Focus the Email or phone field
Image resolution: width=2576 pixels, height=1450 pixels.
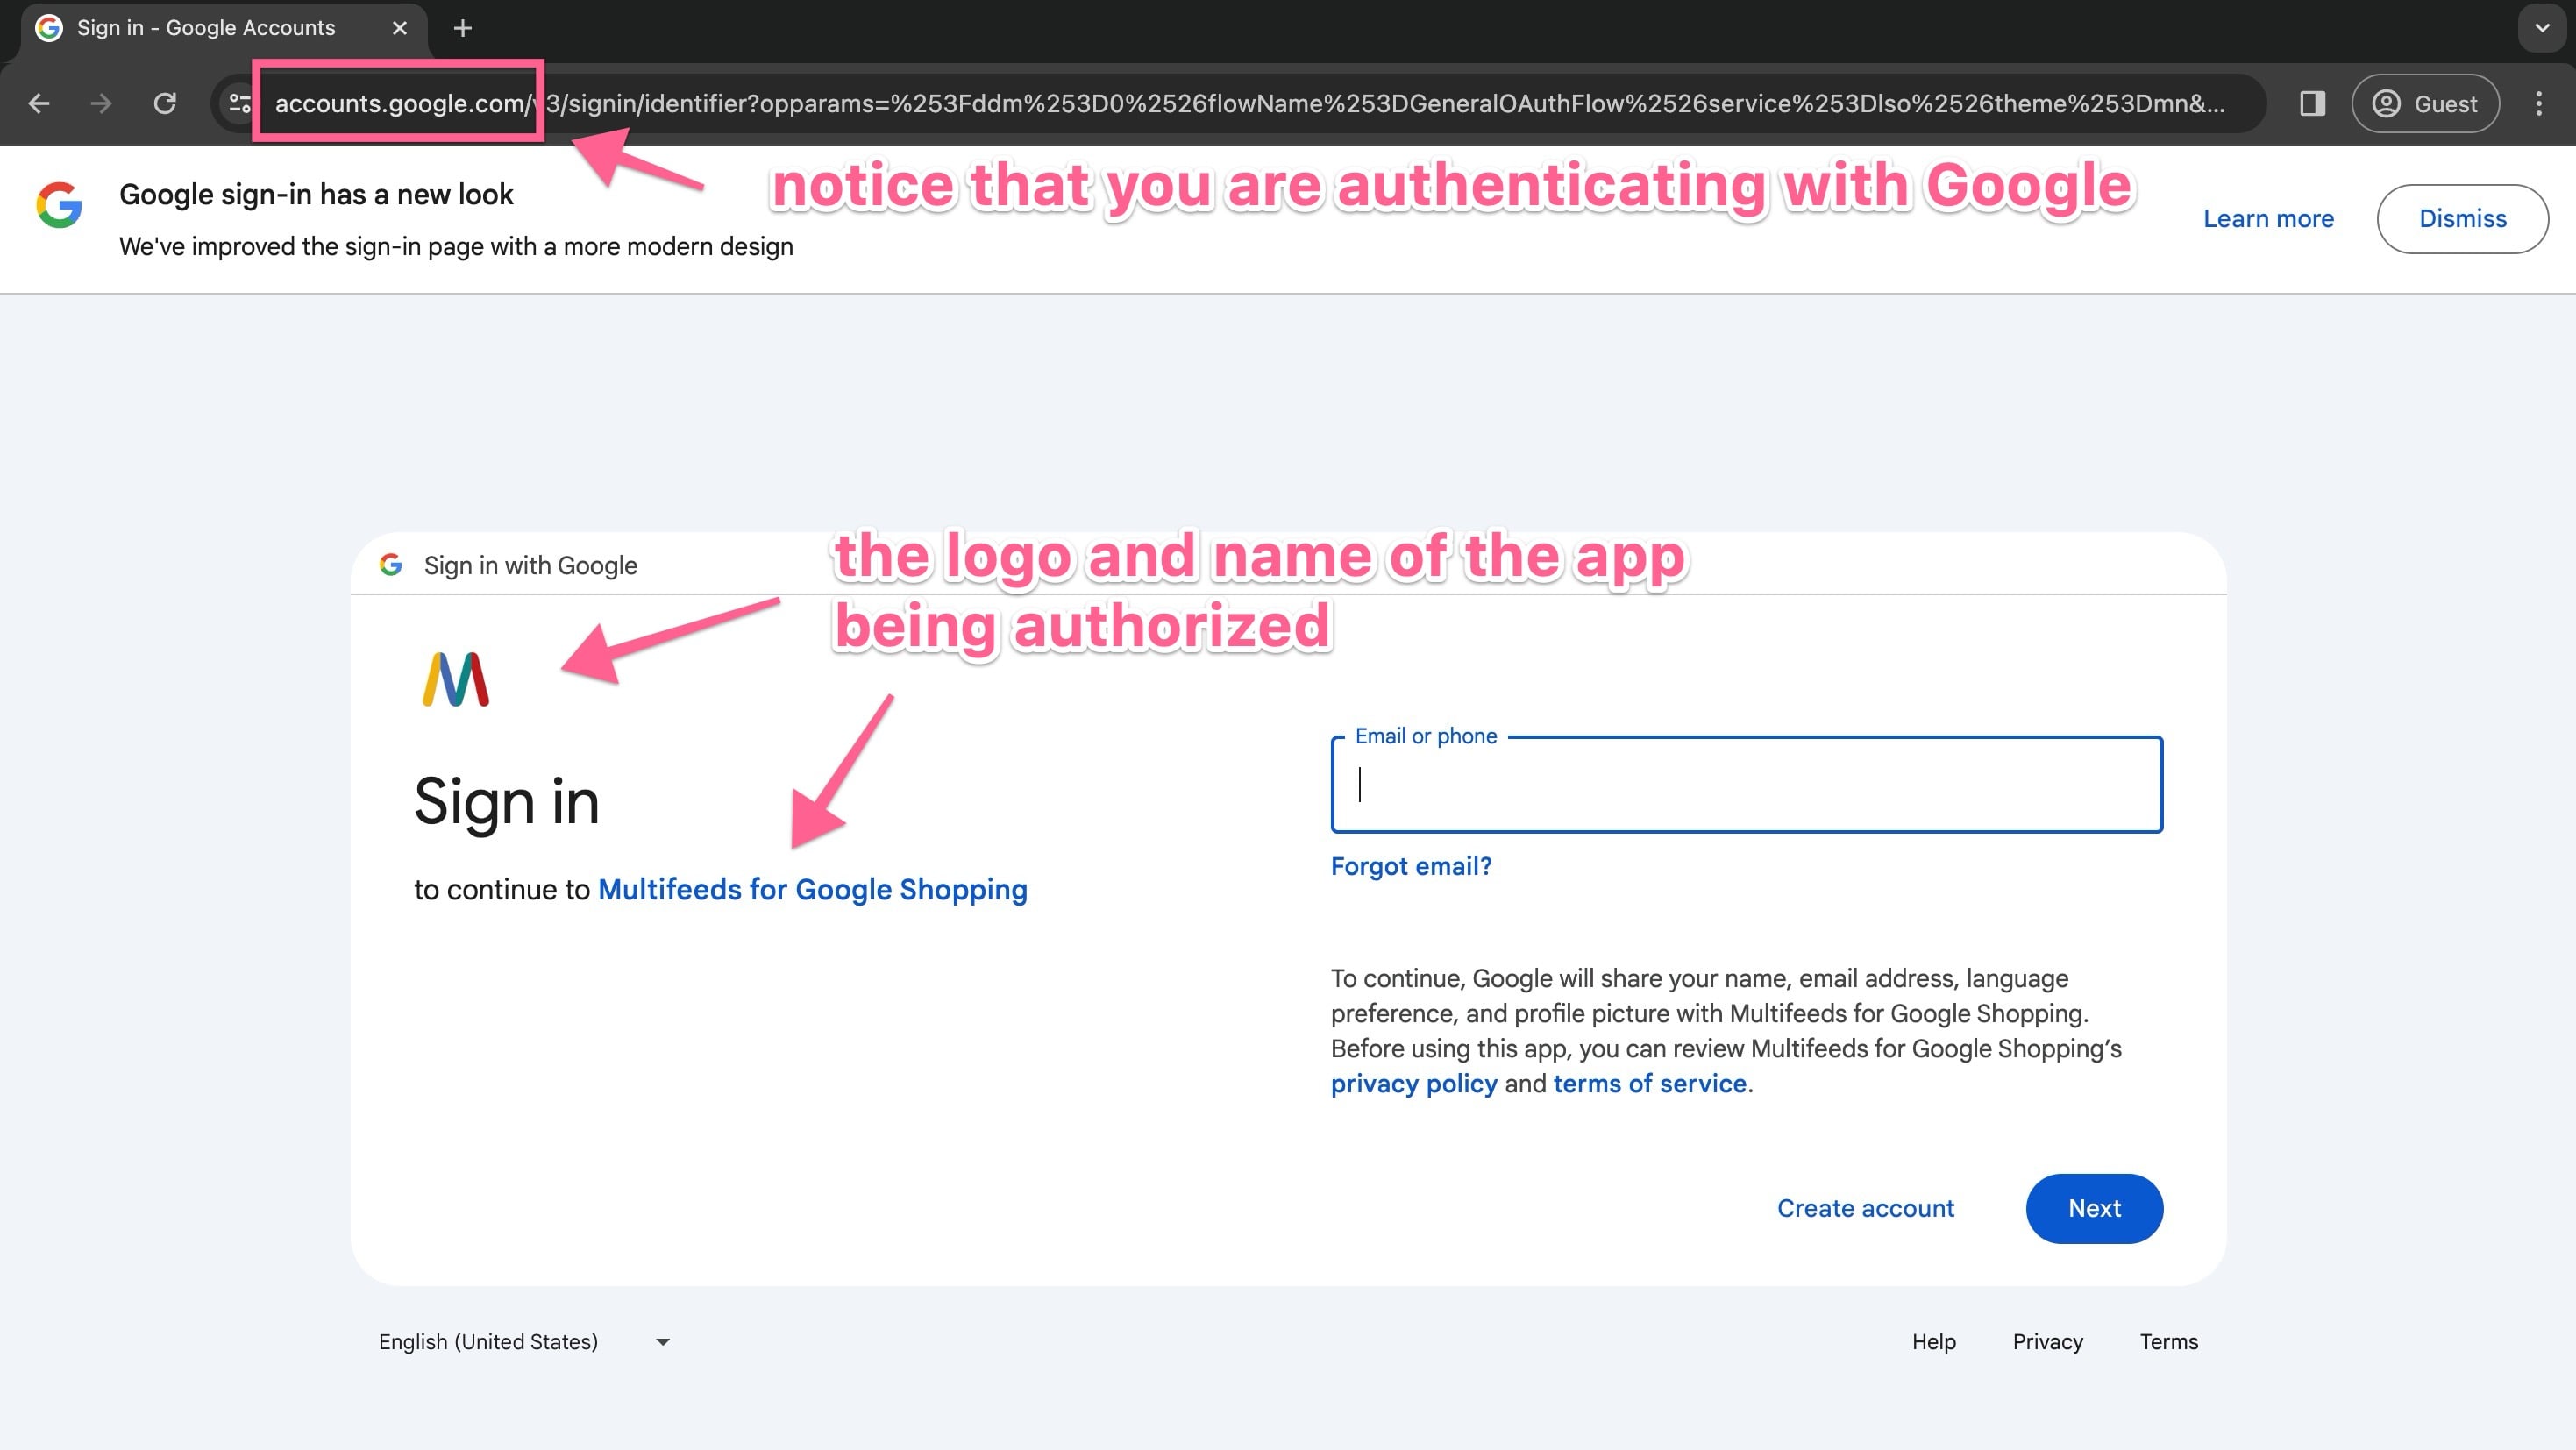pyautogui.click(x=1746, y=785)
